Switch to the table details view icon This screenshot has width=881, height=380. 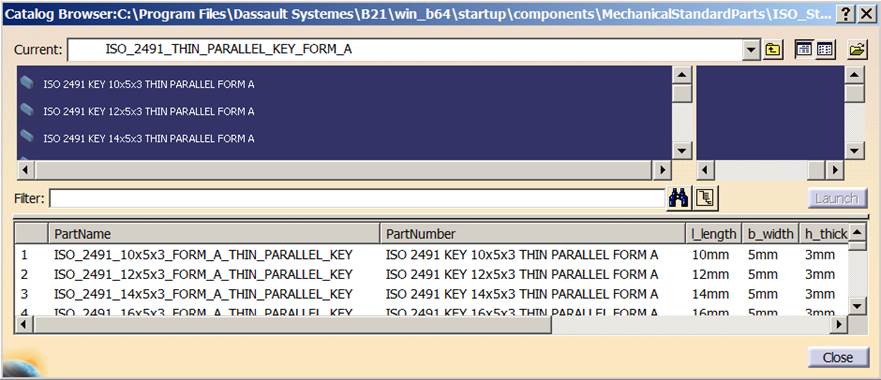825,50
